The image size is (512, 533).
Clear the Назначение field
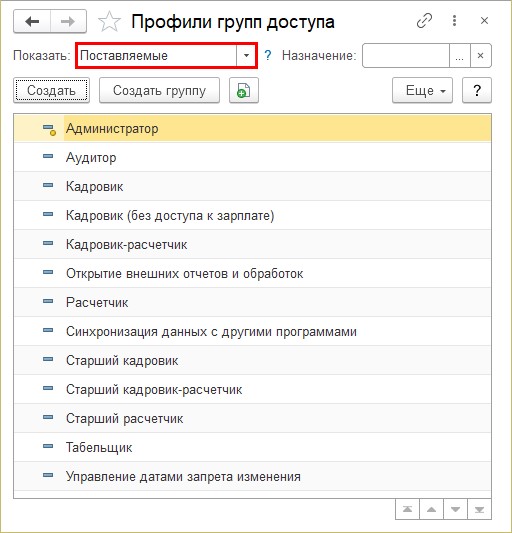pyautogui.click(x=481, y=55)
